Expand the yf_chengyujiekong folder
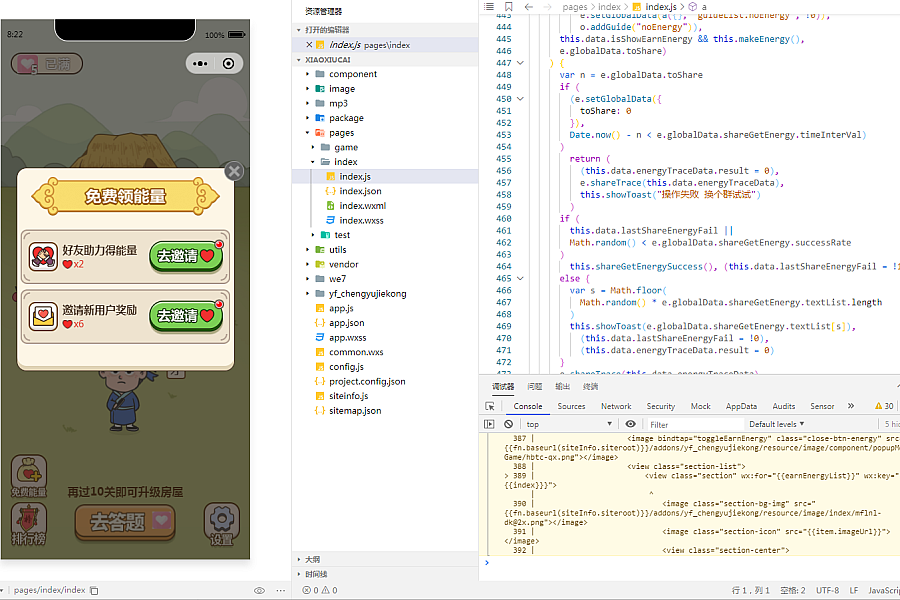The width and height of the screenshot is (900, 600). (x=308, y=293)
